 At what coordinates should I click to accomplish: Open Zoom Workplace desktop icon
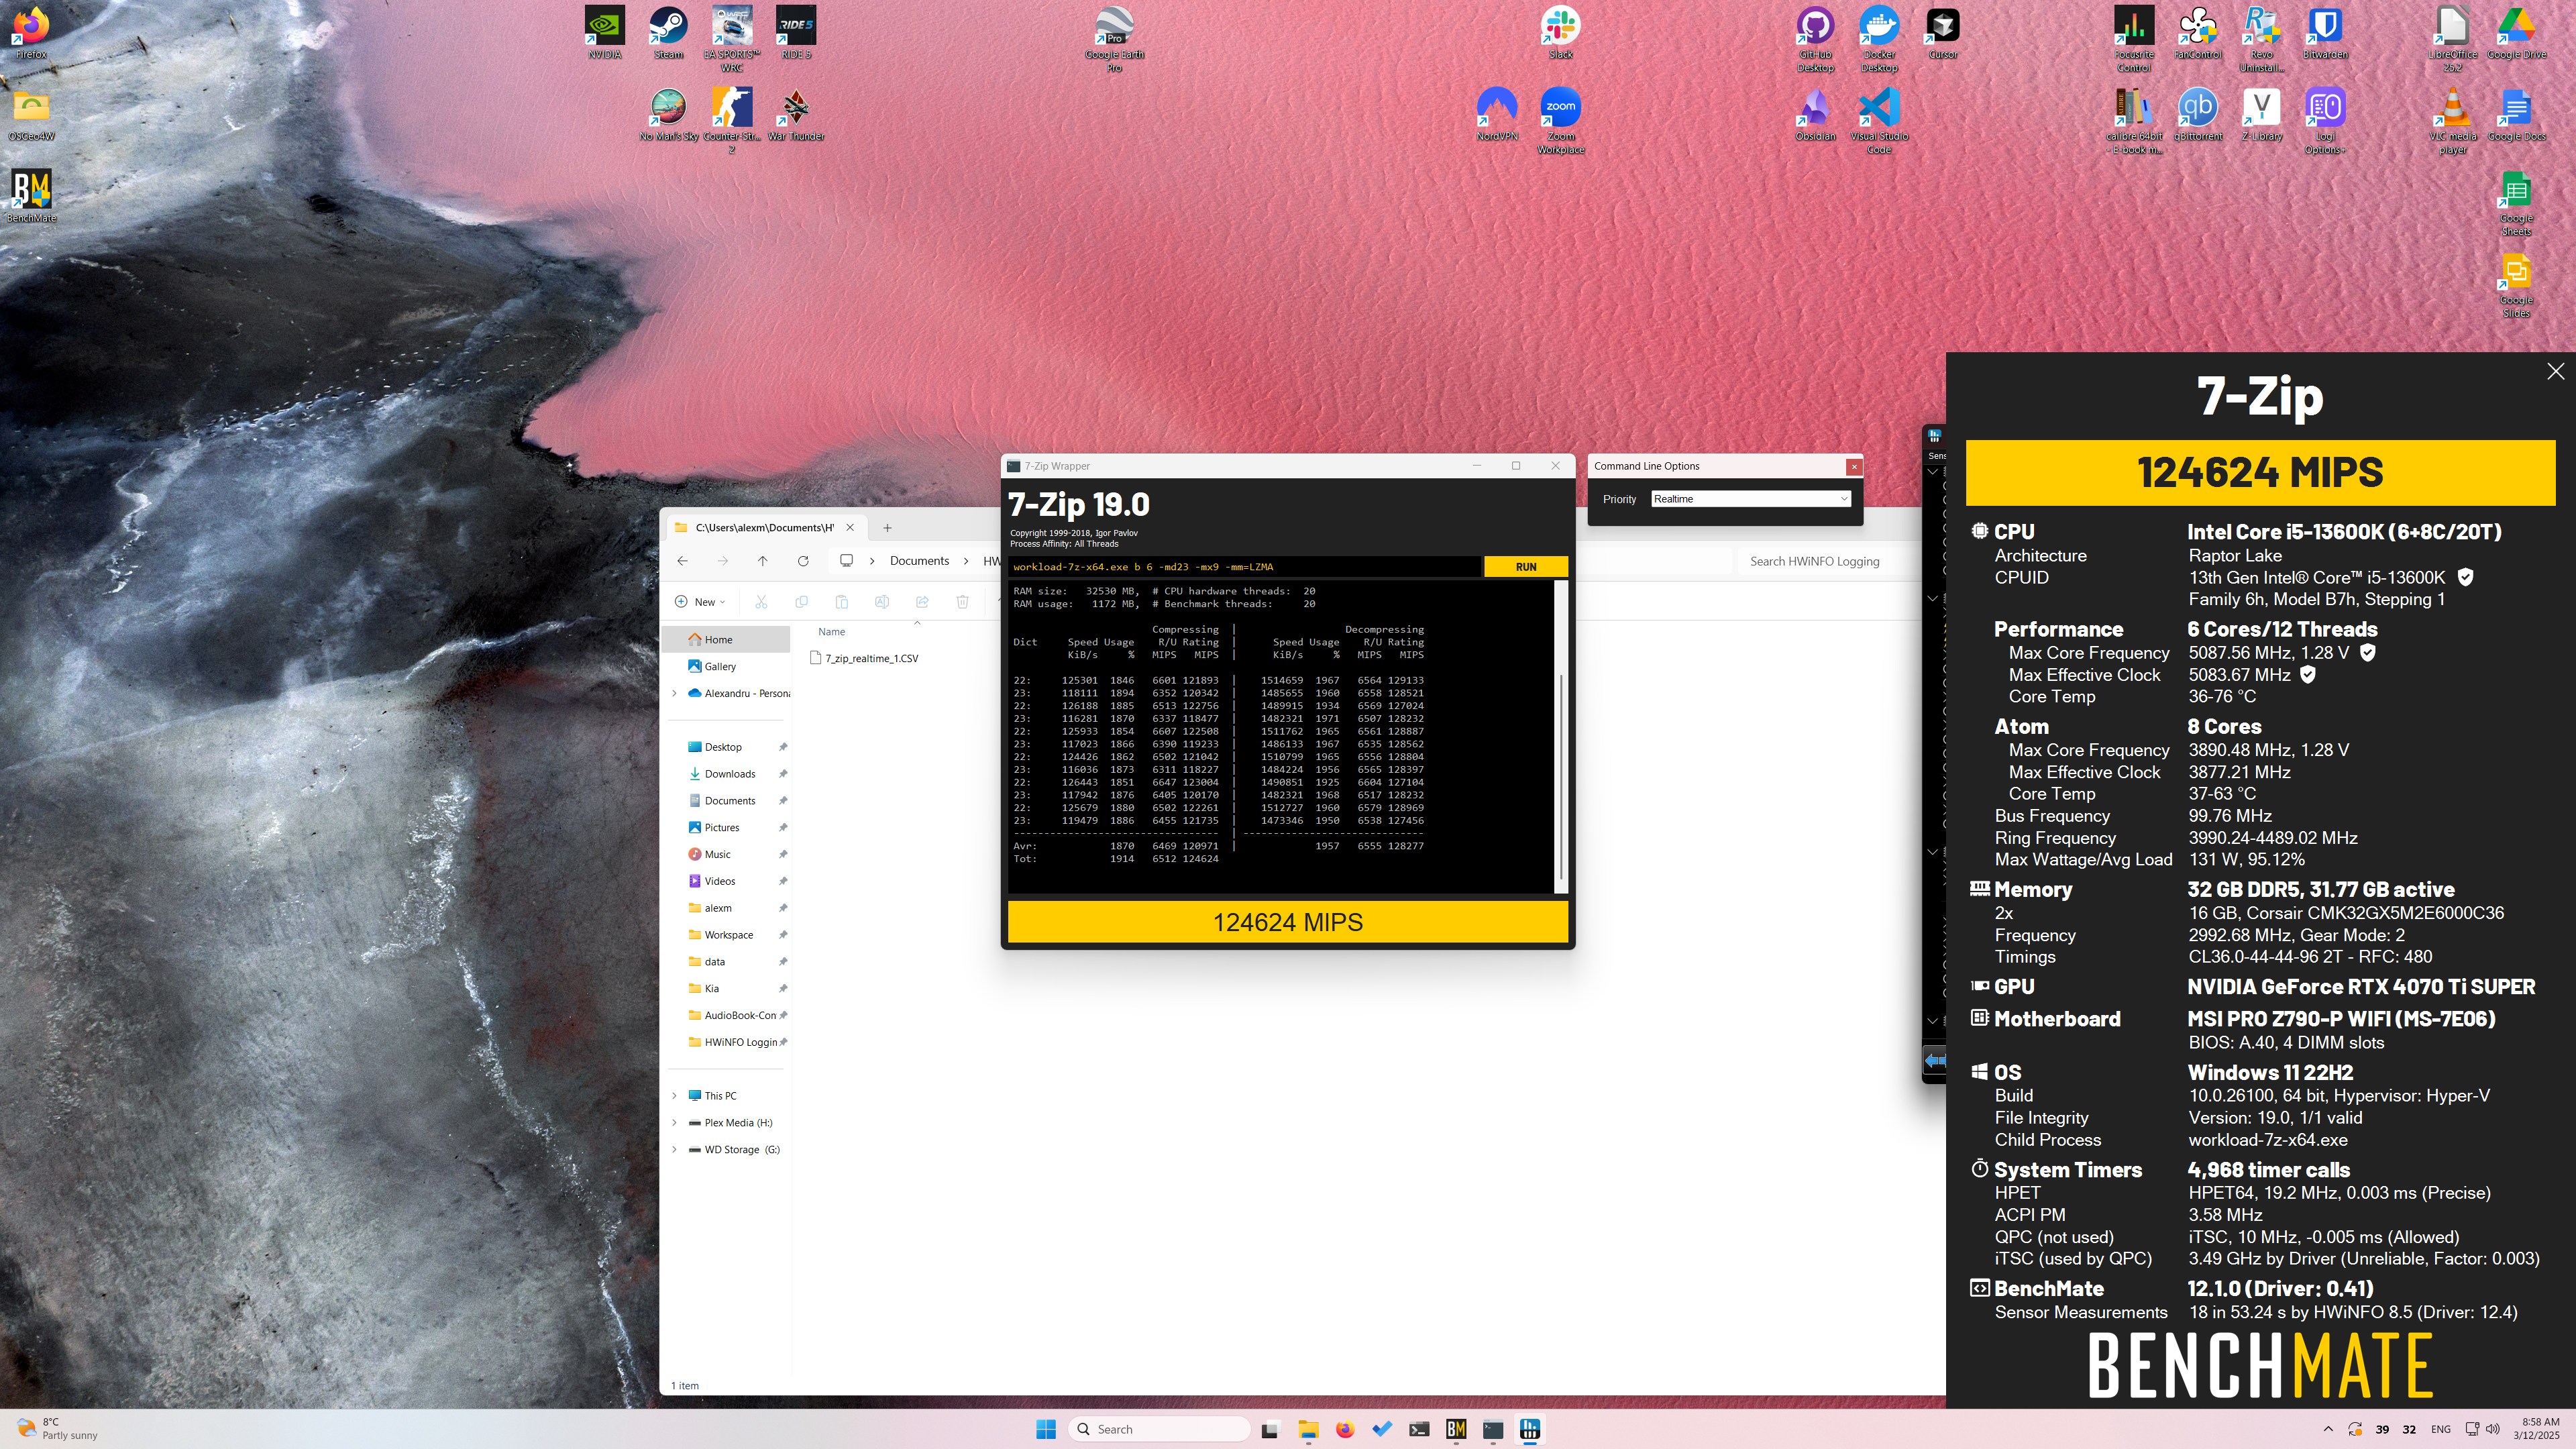[x=1560, y=120]
